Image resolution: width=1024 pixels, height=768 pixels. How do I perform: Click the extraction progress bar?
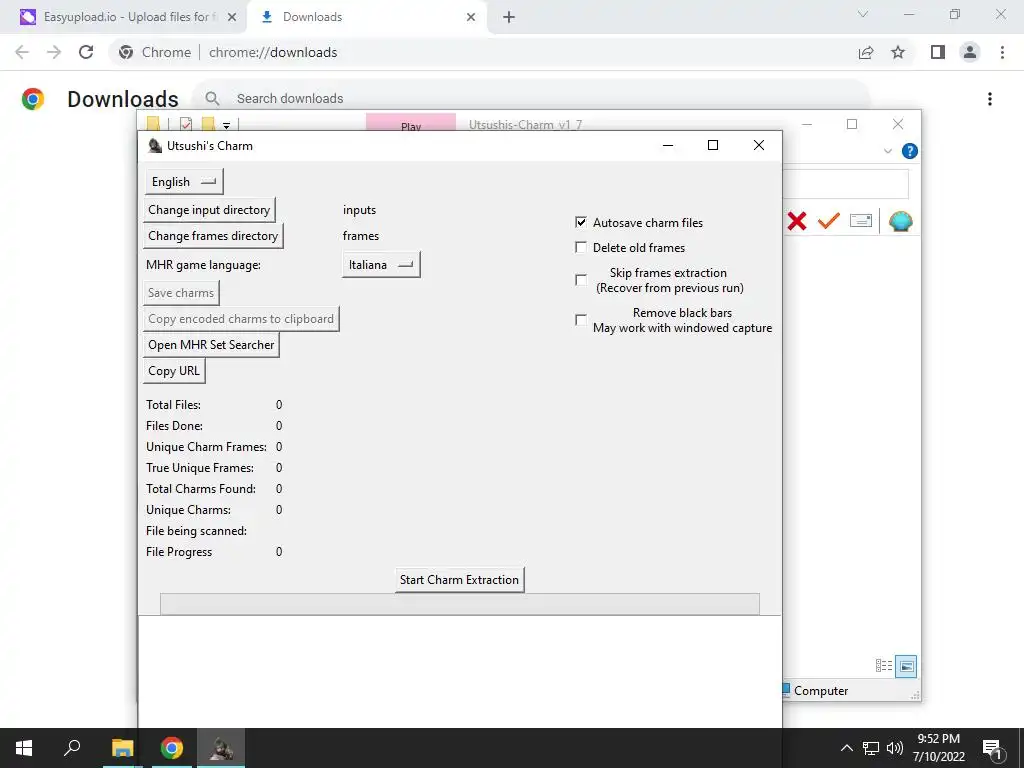click(x=460, y=604)
